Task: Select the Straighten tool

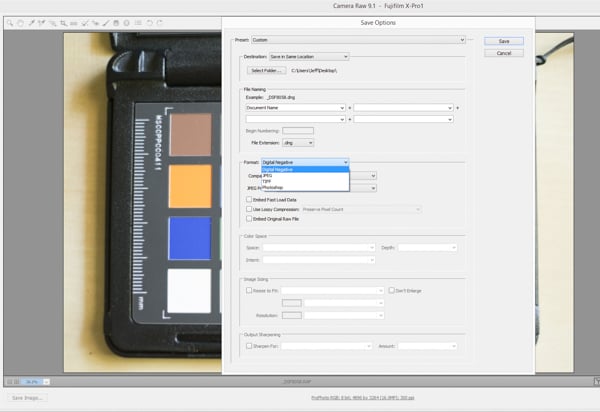Action: point(73,23)
